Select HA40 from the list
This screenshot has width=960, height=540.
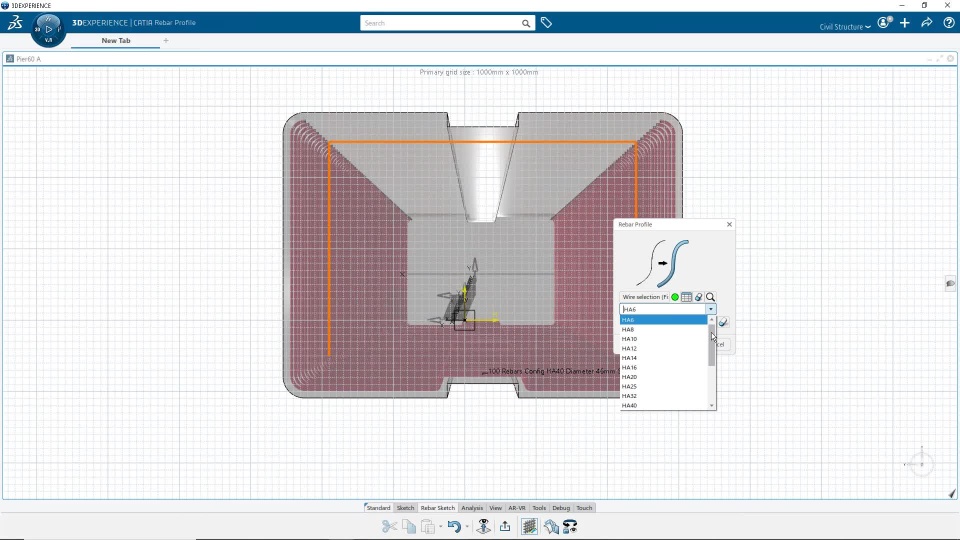coord(664,405)
